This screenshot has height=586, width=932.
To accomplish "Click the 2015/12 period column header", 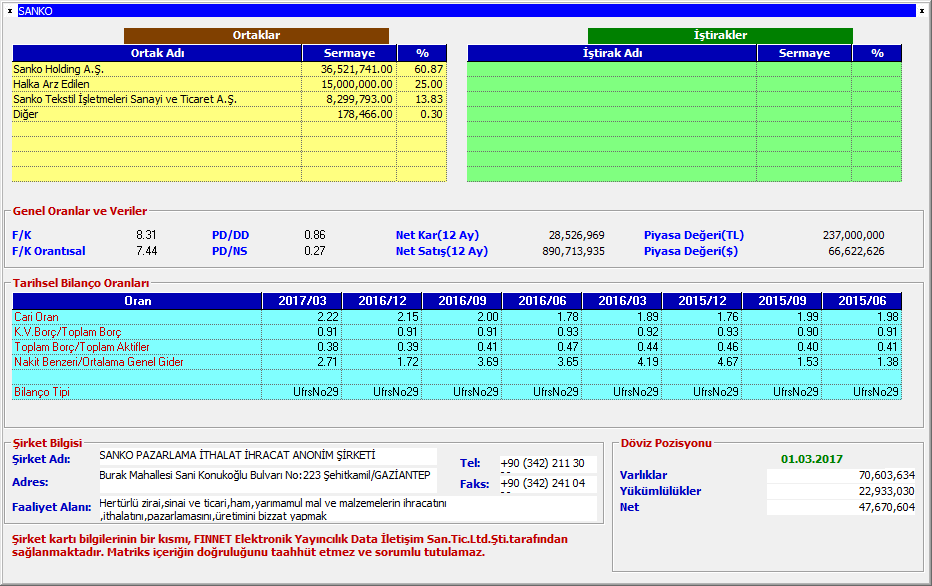I will tap(702, 301).
